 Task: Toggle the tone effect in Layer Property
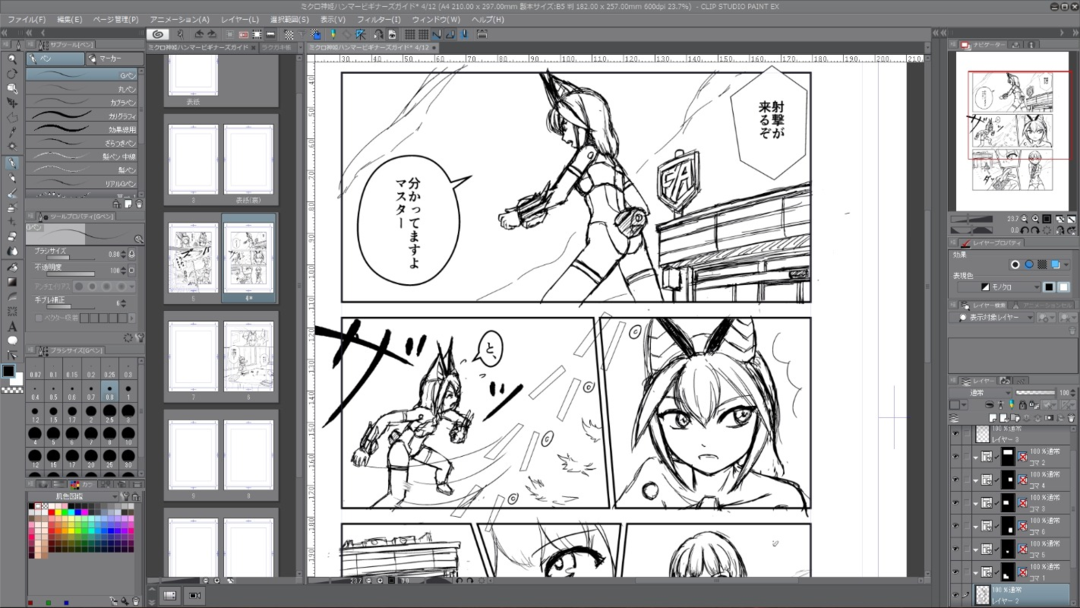(x=1042, y=264)
